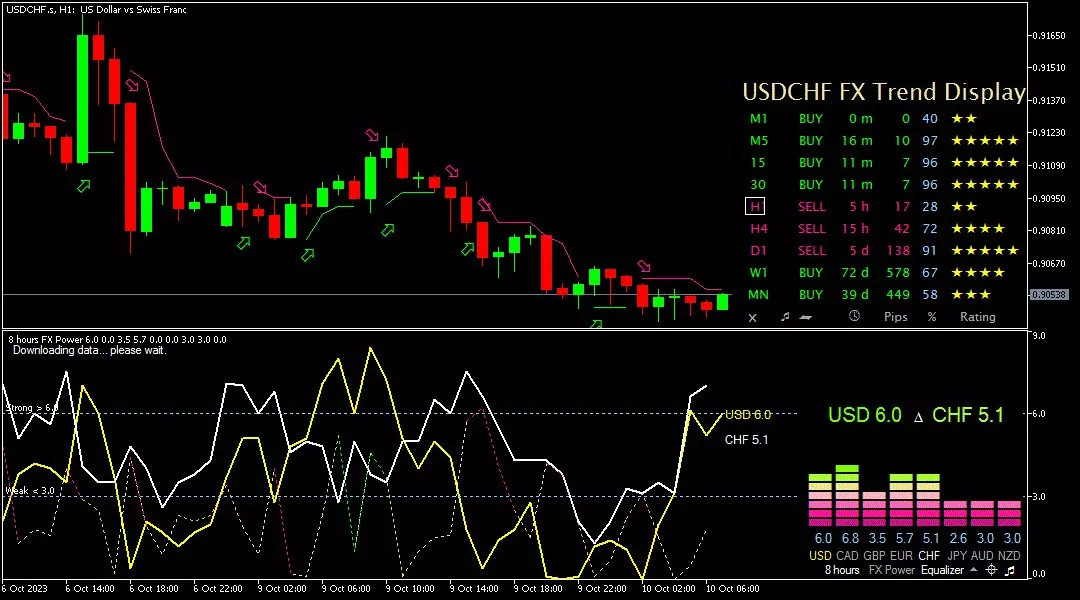Toggle Trend Display sound alerts music note
1080x600 pixels.
coord(785,317)
